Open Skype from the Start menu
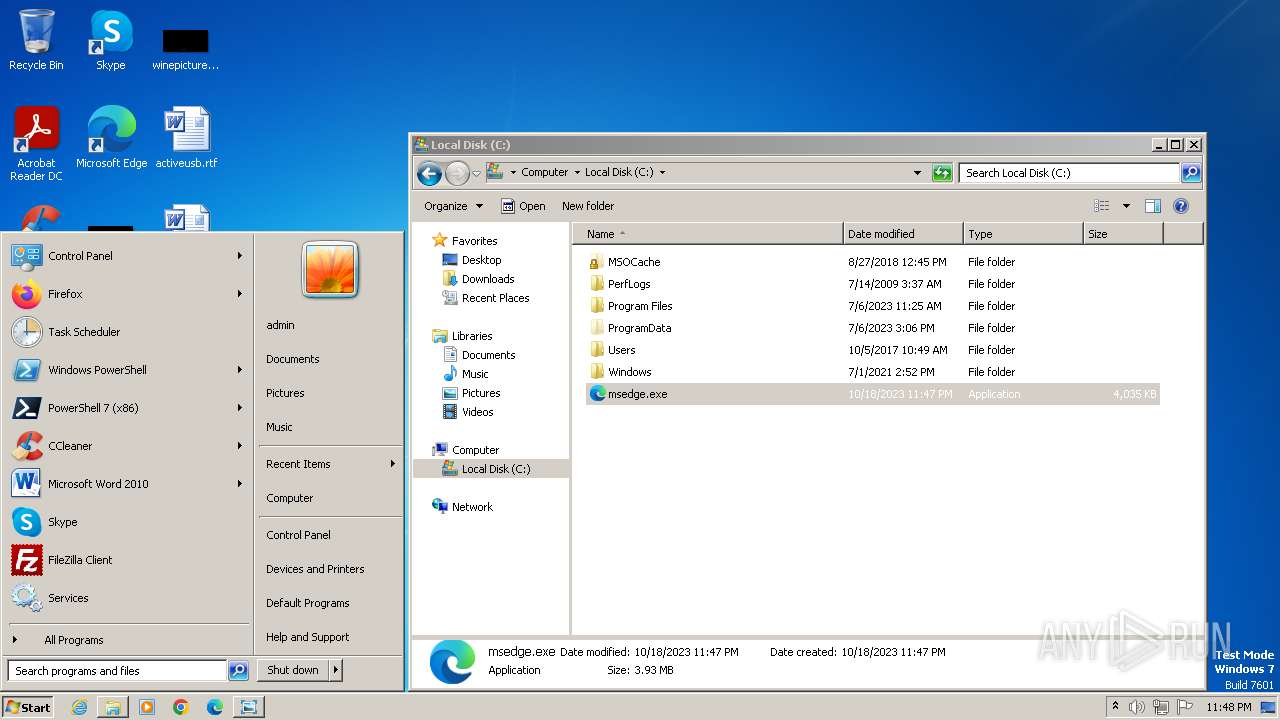 pos(127,522)
